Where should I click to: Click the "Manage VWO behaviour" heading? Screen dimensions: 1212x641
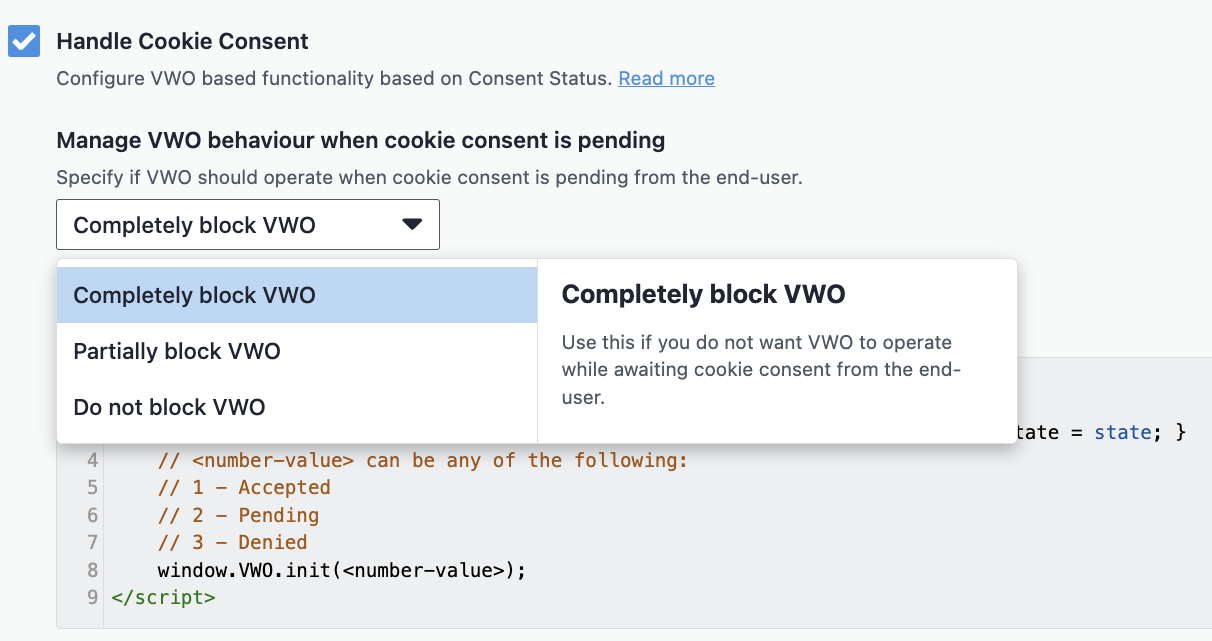coord(360,140)
